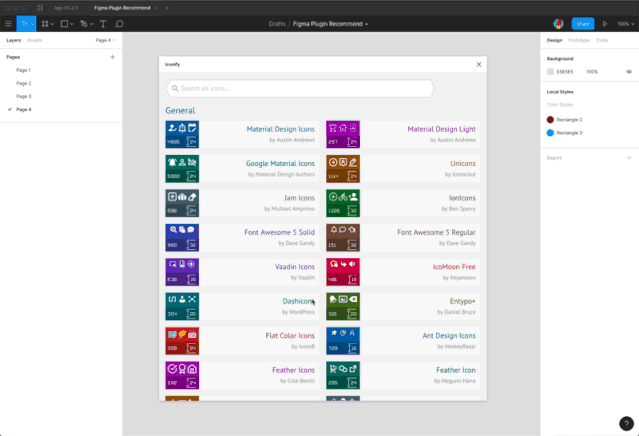
Task: Click the Font Awesome 5 Solid thumbnail
Action: click(182, 238)
